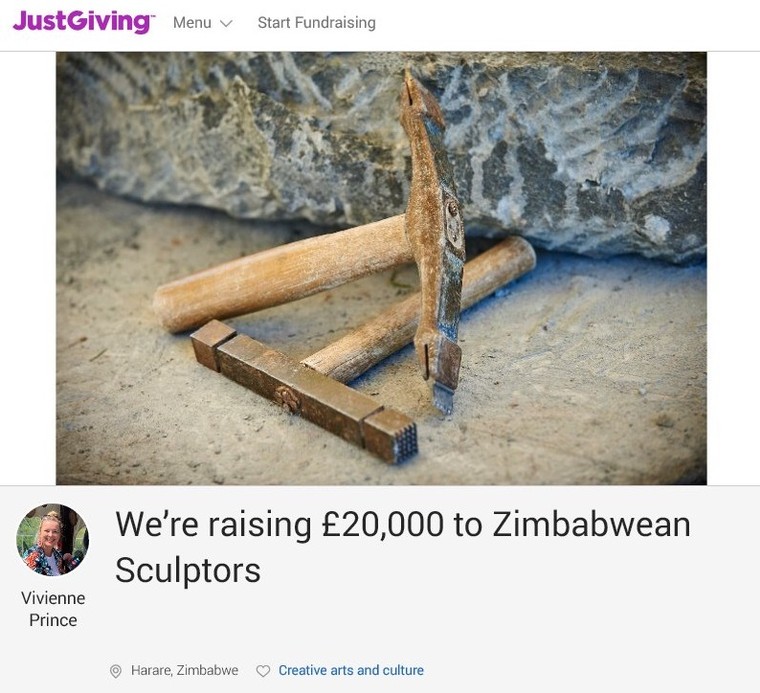Image resolution: width=760 pixels, height=693 pixels.
Task: Click the chevron arrow beside Menu
Action: pos(226,23)
